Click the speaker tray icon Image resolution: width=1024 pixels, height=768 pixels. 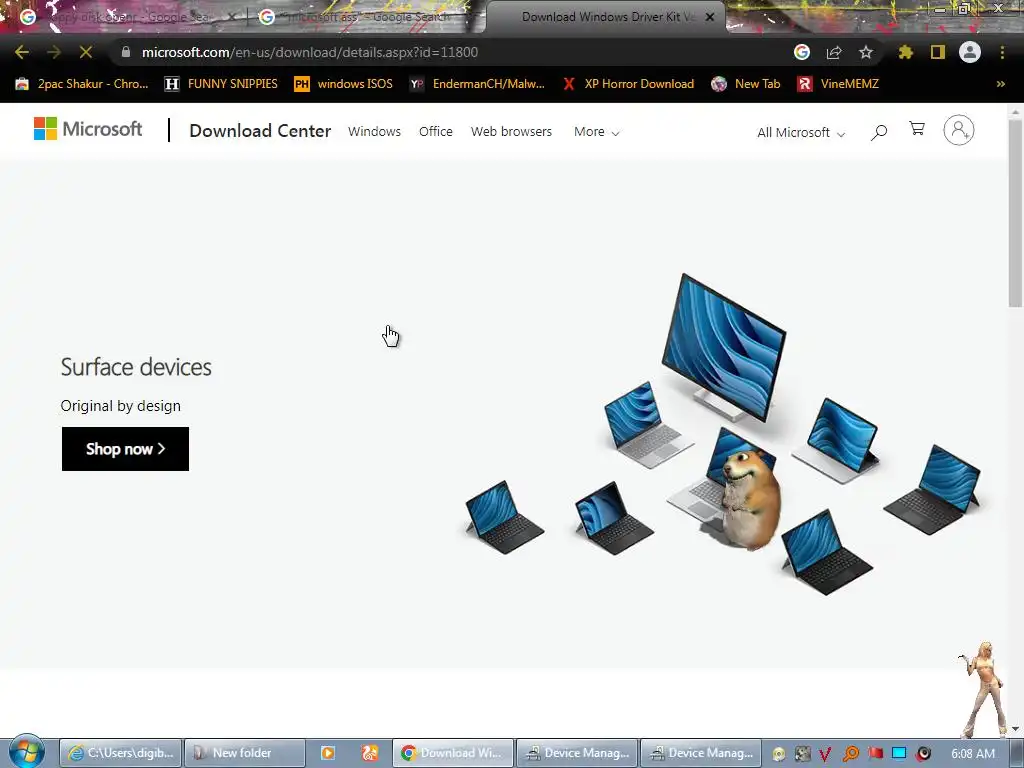923,754
